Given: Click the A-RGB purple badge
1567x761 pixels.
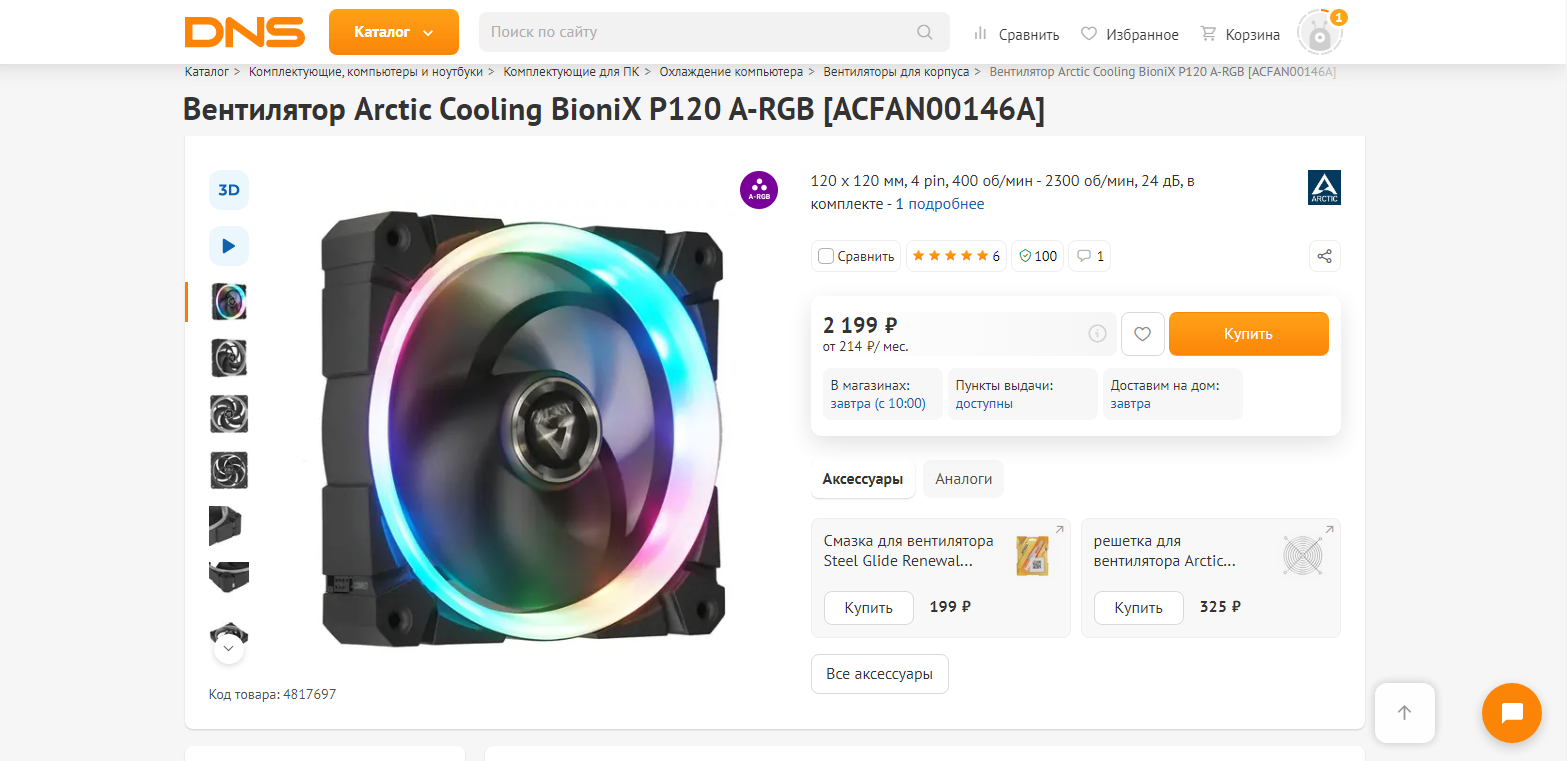Looking at the screenshot, I should (759, 190).
